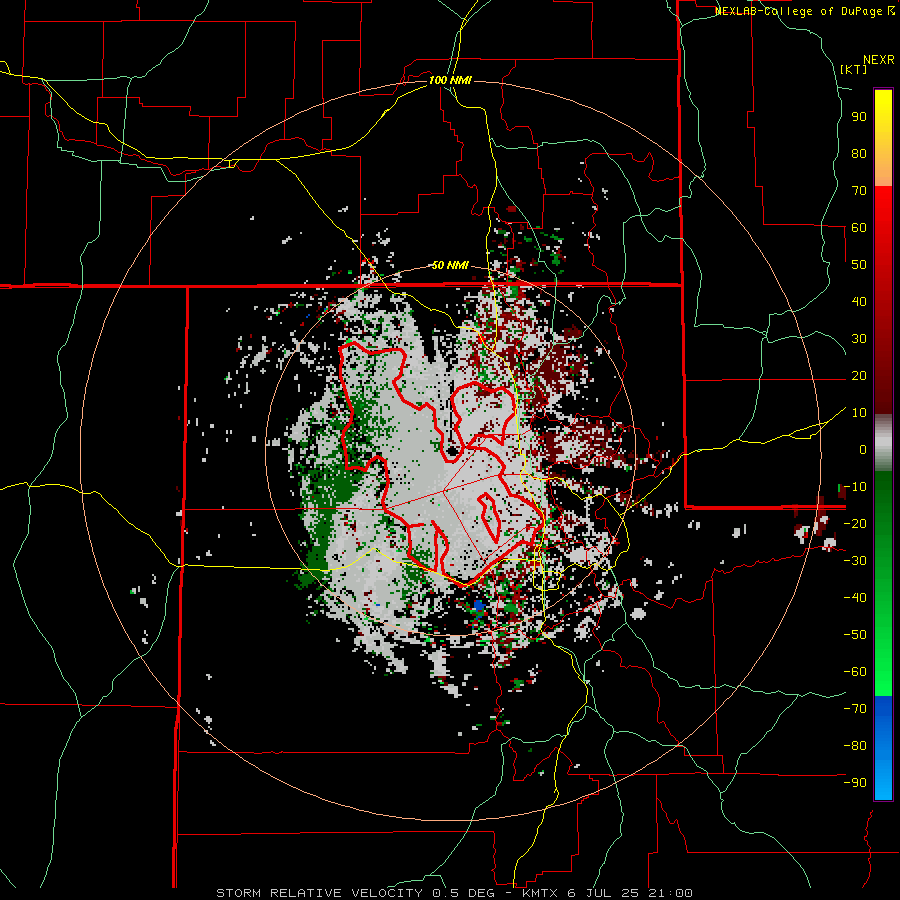Click the -70 value on the scale
900x900 pixels.
click(x=855, y=709)
